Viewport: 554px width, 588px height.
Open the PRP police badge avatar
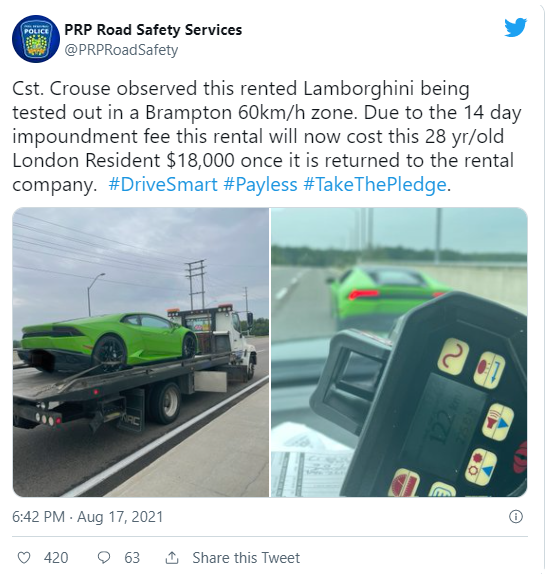(x=36, y=39)
